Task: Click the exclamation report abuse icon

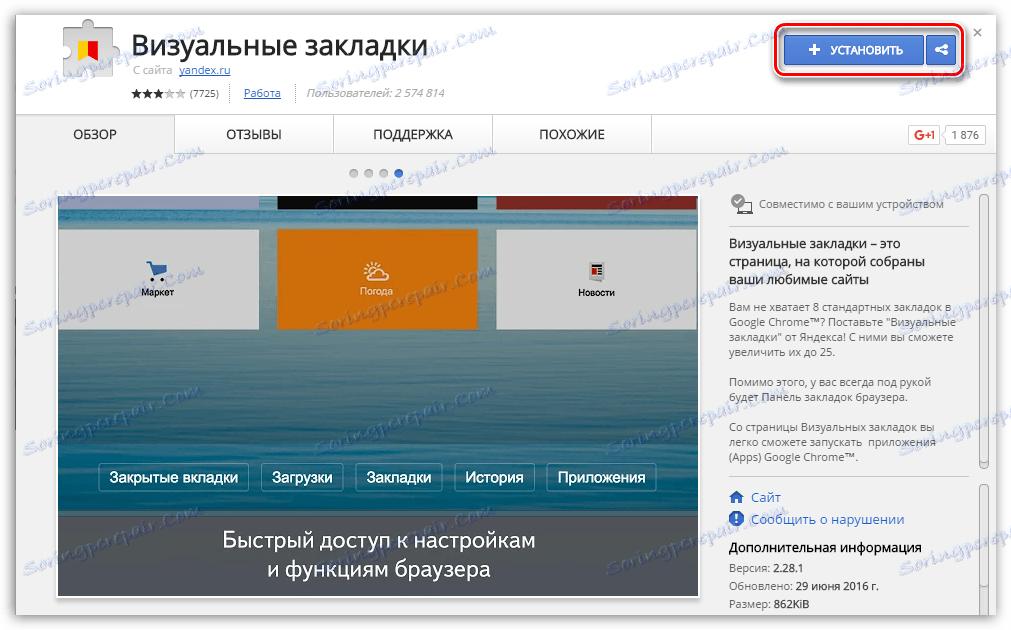Action: [x=736, y=518]
